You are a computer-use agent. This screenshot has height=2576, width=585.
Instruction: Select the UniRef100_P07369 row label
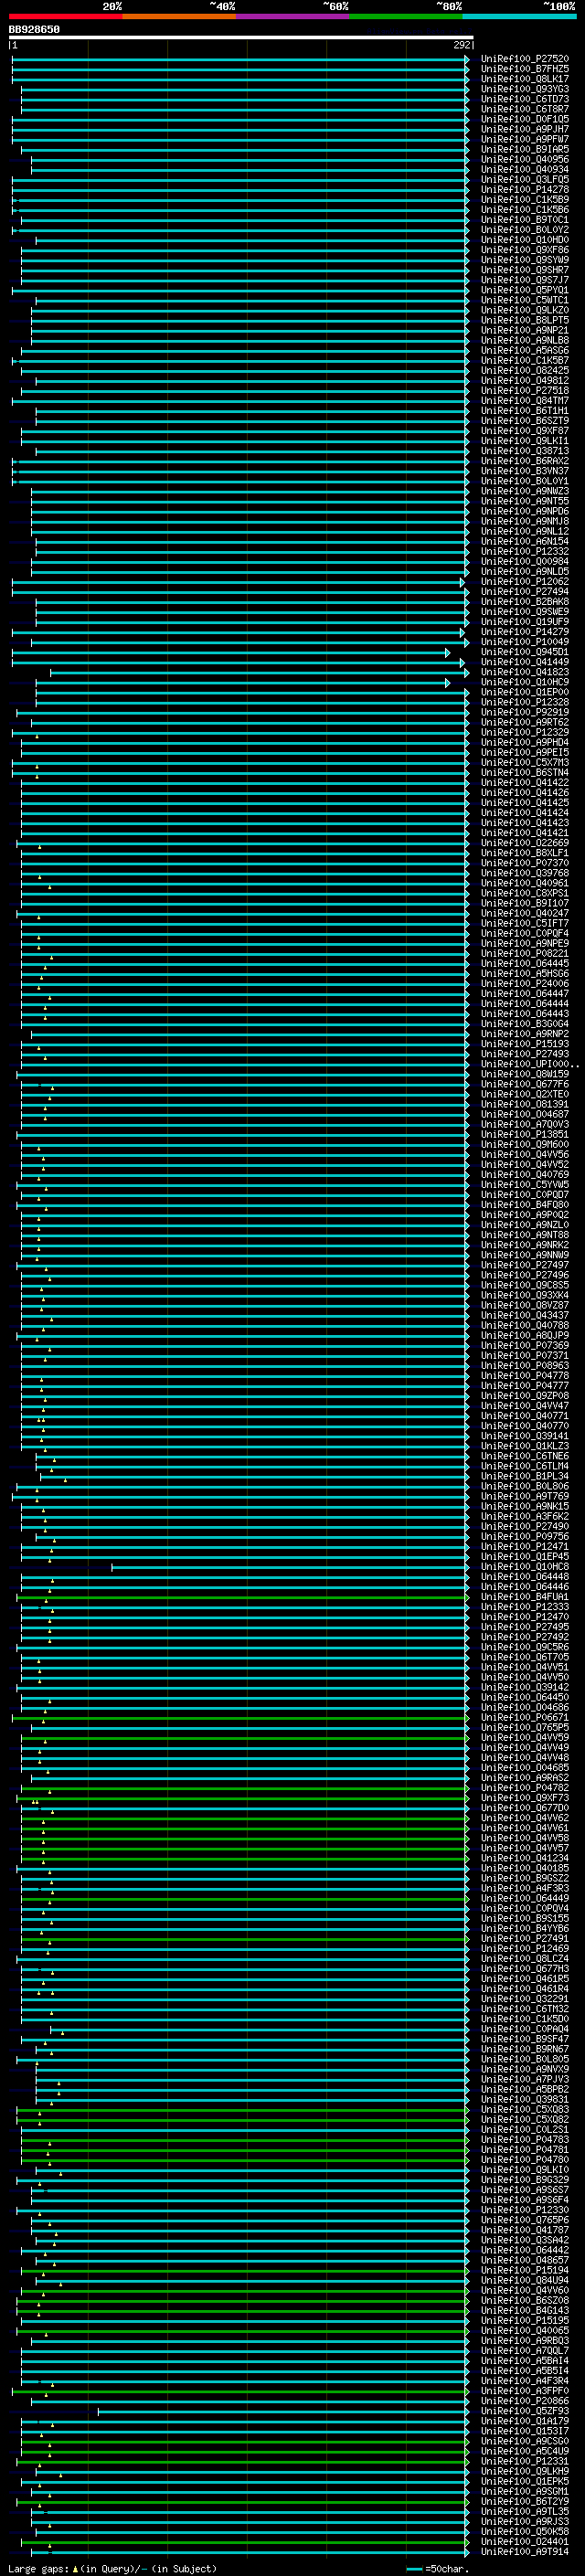[525, 1345]
